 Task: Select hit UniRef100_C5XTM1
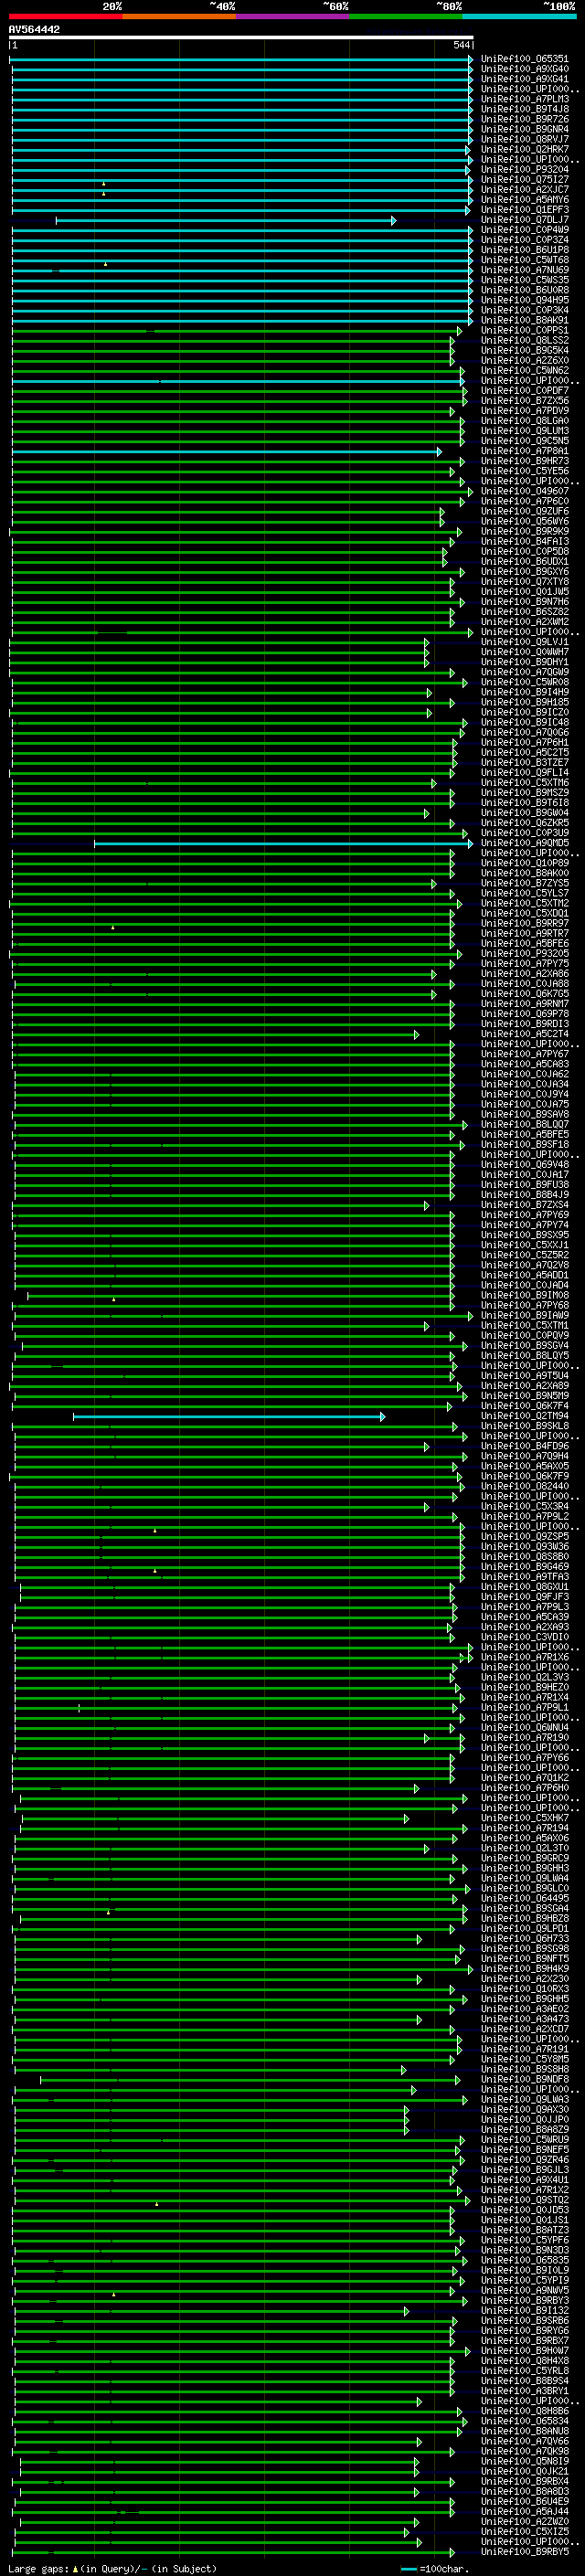524,1326
